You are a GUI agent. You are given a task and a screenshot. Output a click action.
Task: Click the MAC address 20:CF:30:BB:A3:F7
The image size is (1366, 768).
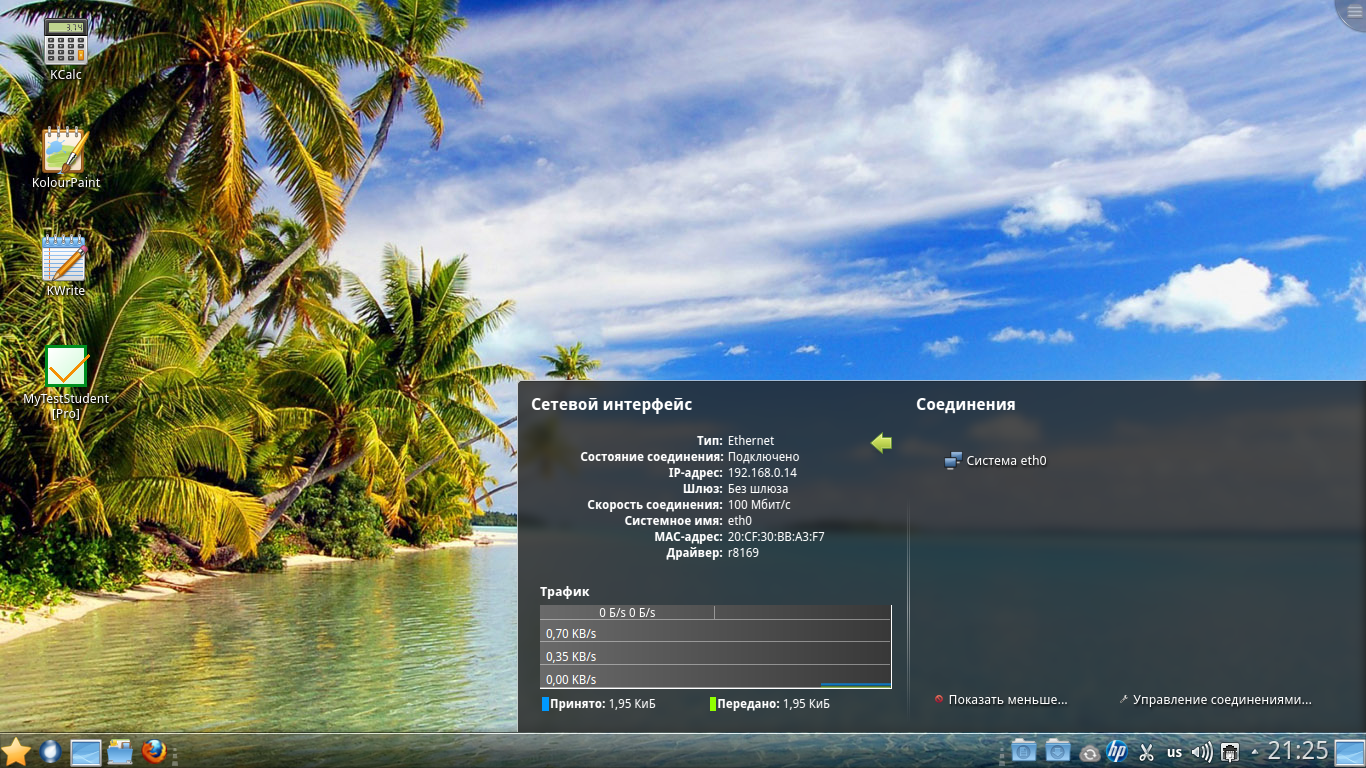point(776,537)
